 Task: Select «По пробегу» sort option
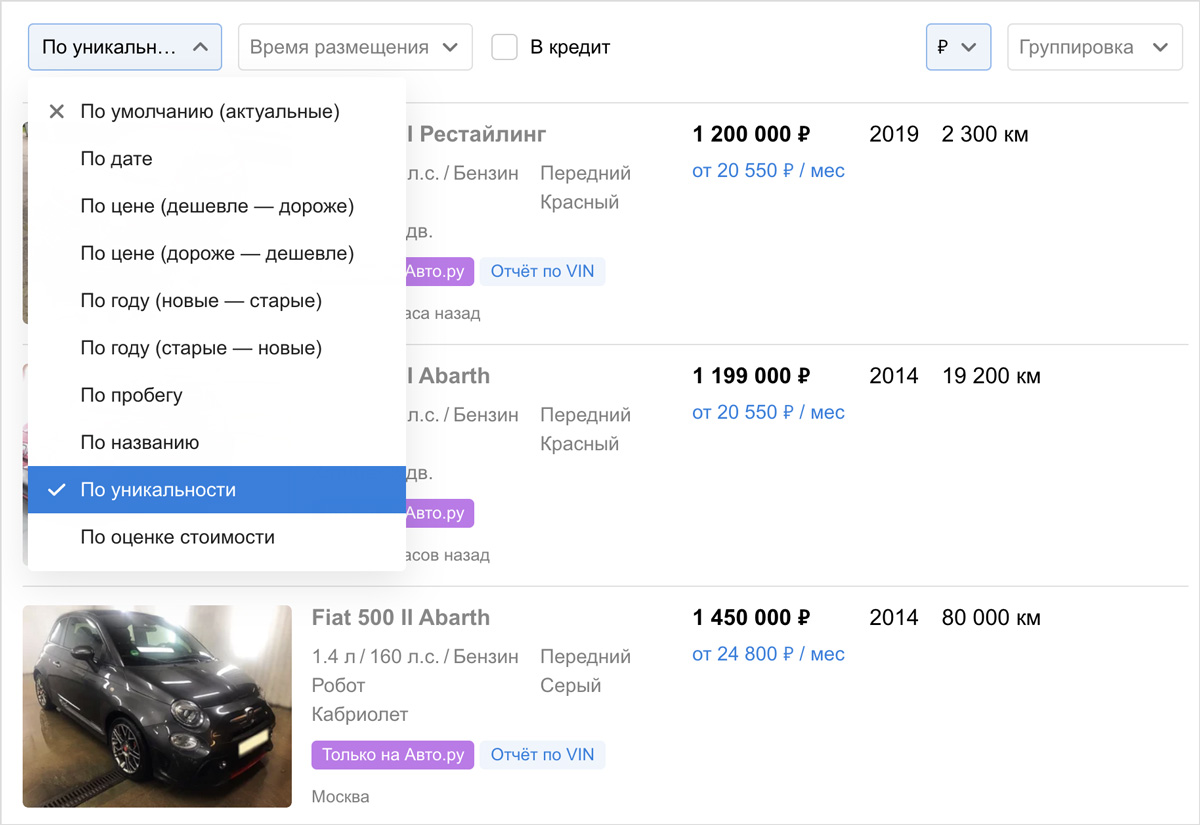[217, 395]
